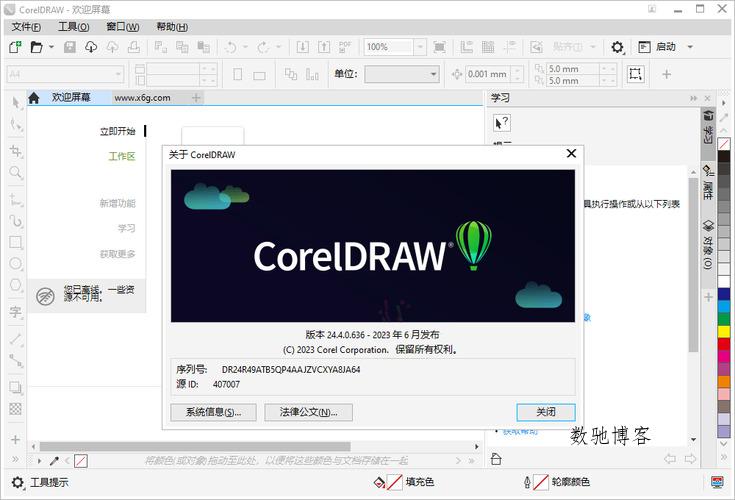This screenshot has width=735, height=500.
Task: Add a new tab with plus button
Action: click(196, 98)
